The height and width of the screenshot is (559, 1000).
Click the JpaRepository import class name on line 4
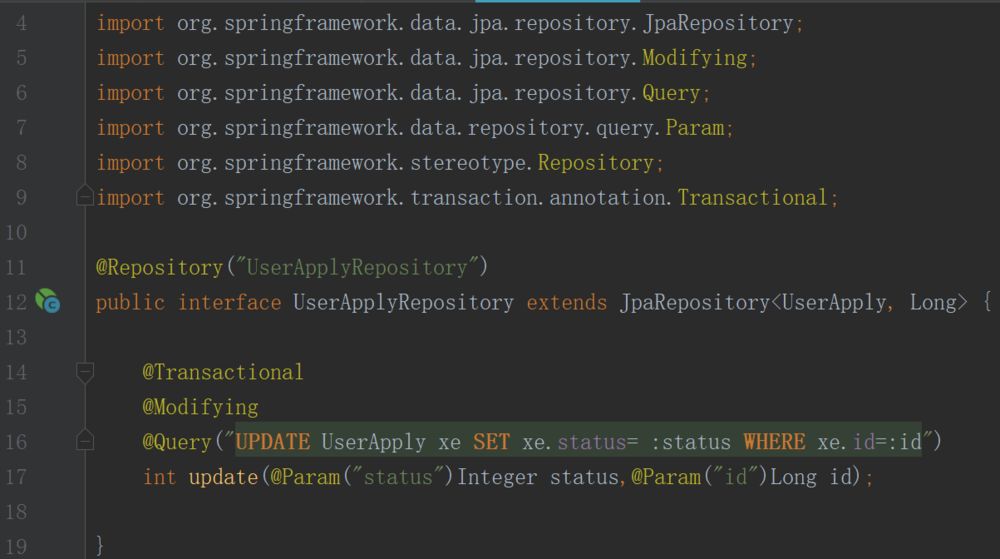(x=718, y=24)
